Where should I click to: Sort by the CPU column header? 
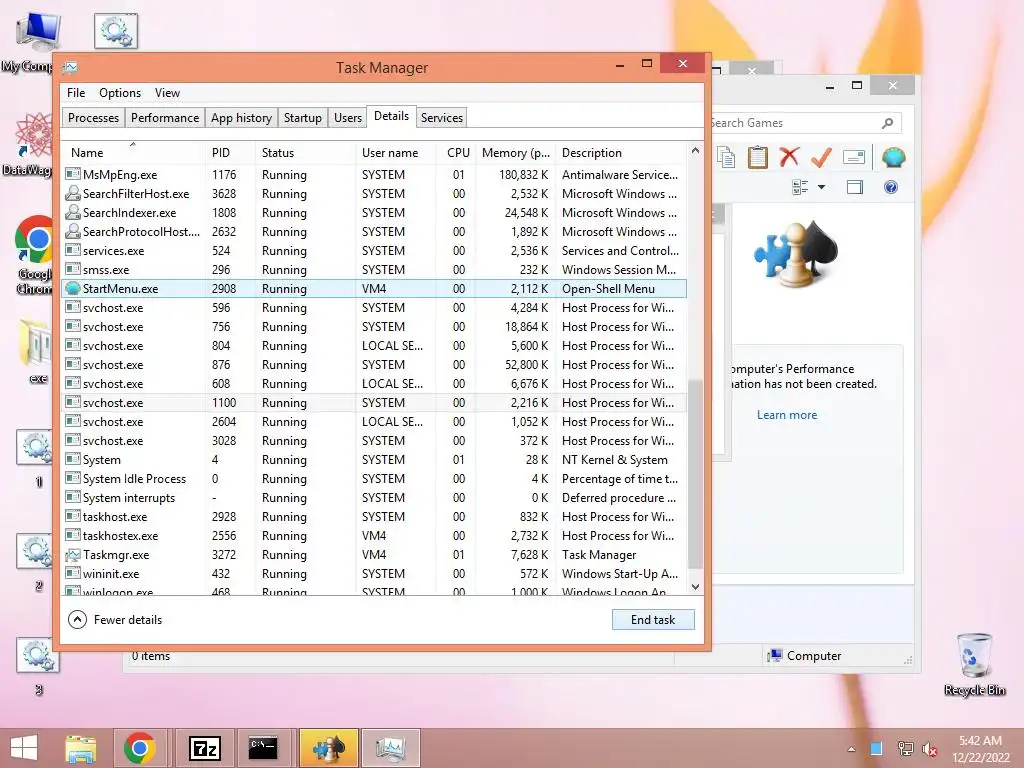(x=458, y=153)
